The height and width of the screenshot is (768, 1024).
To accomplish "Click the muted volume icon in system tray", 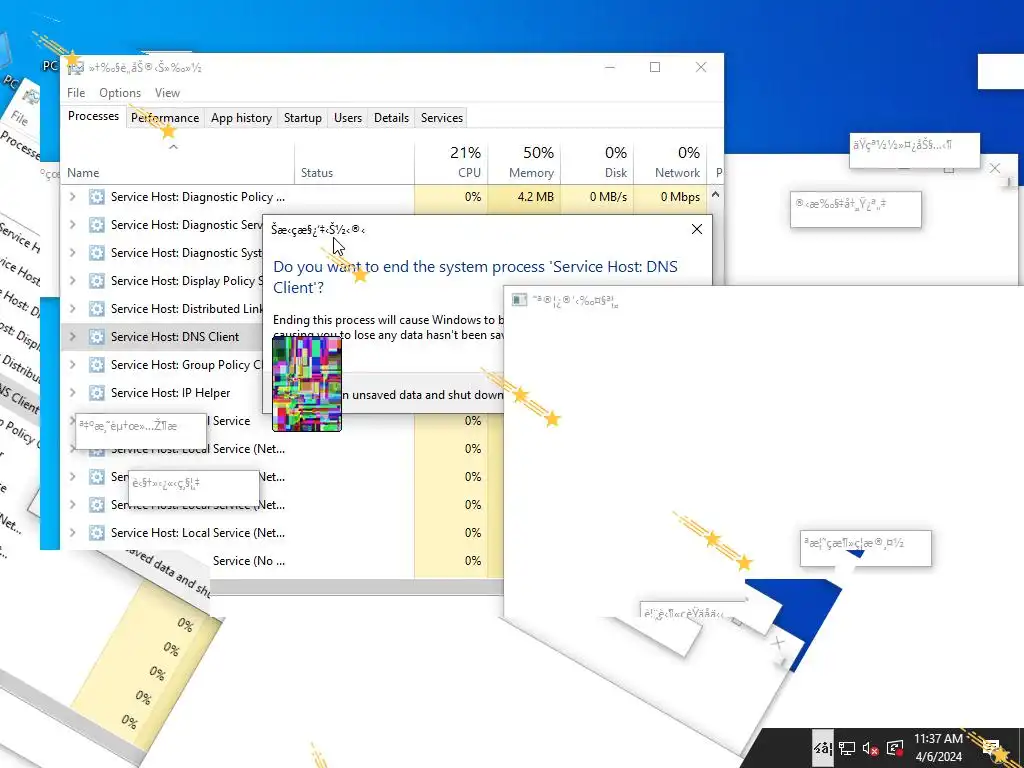I will tap(870, 748).
